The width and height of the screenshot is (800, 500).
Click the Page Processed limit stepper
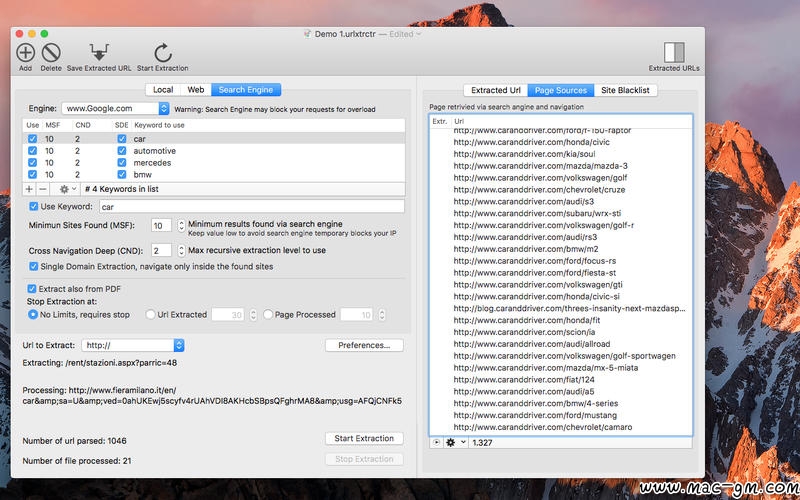(382, 315)
